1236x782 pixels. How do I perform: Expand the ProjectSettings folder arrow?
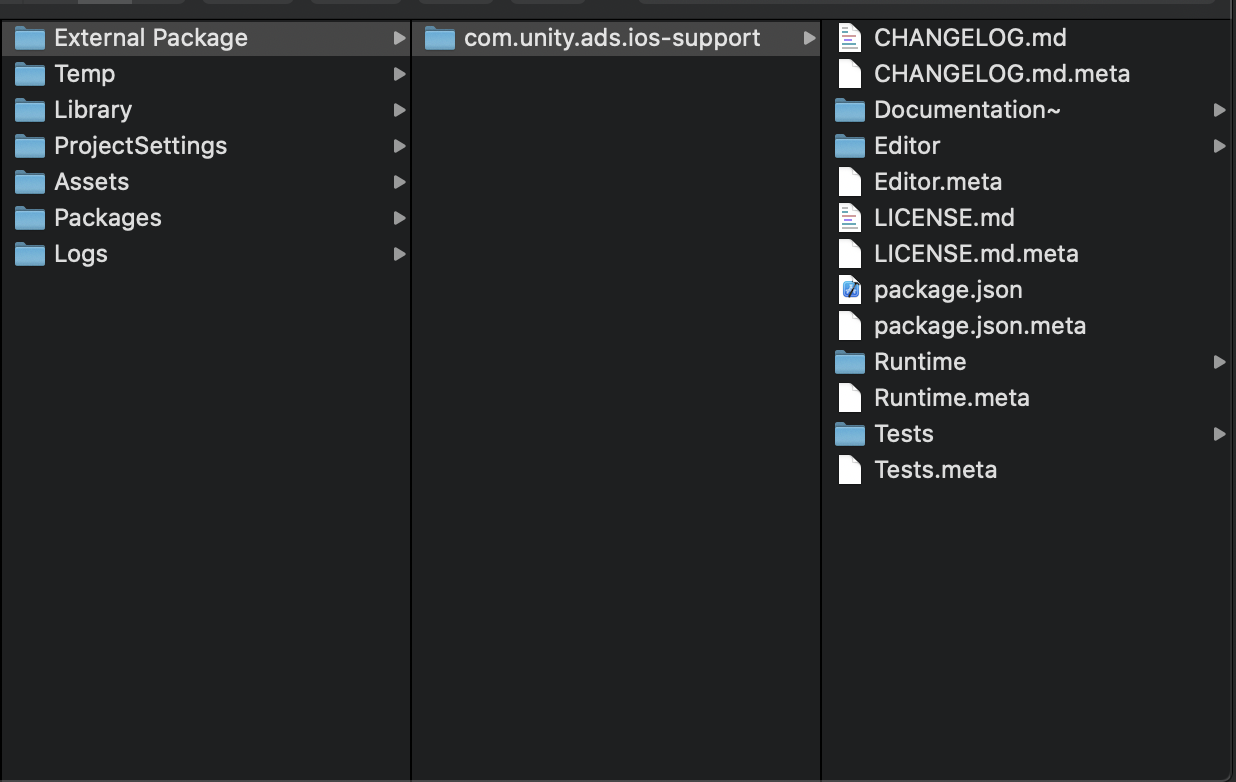(400, 146)
